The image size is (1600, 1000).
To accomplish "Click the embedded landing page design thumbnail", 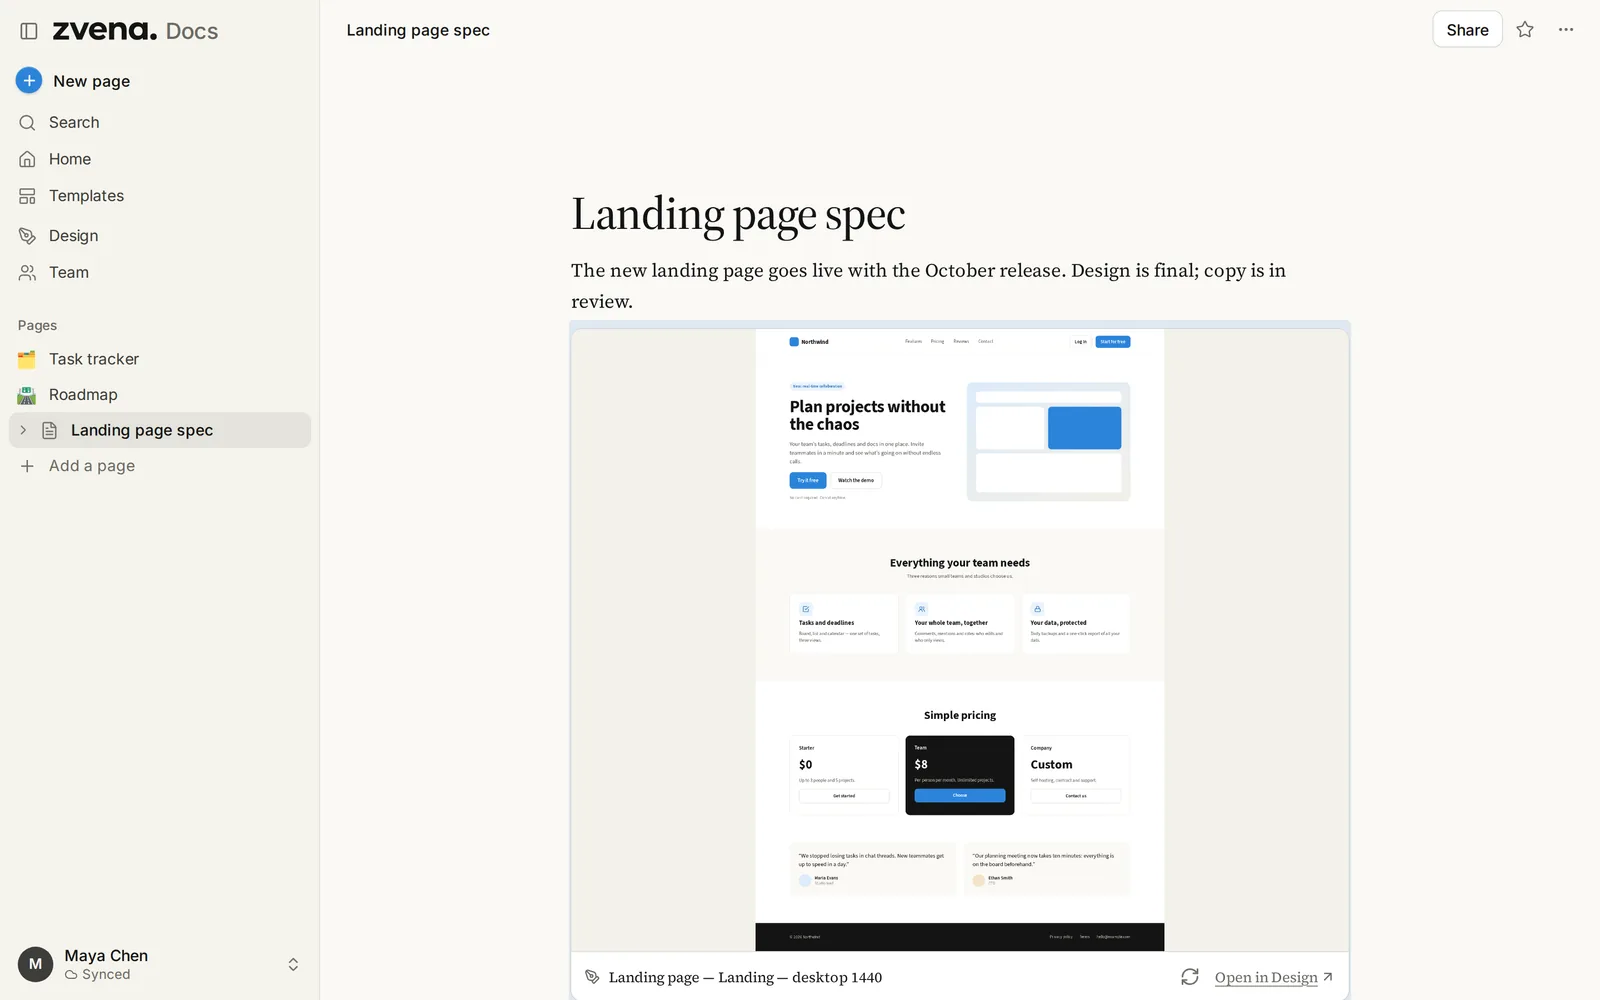I will 960,640.
